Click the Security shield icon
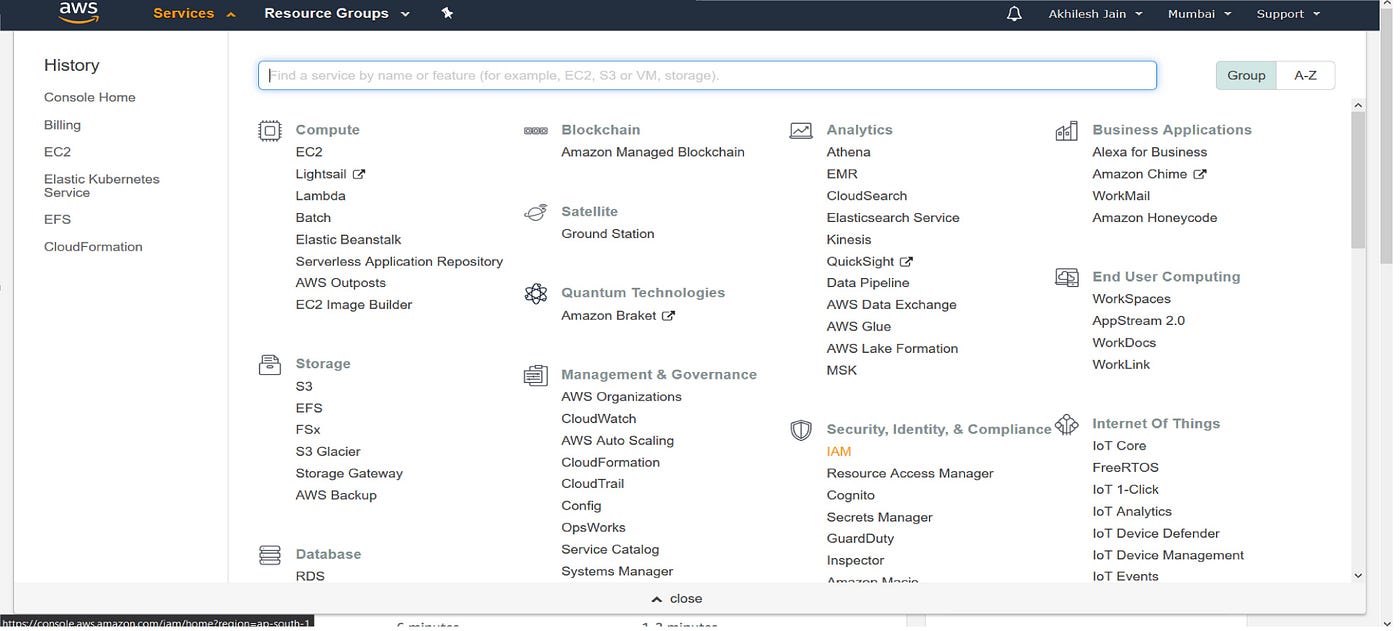The height and width of the screenshot is (631, 1400). pyautogui.click(x=801, y=430)
